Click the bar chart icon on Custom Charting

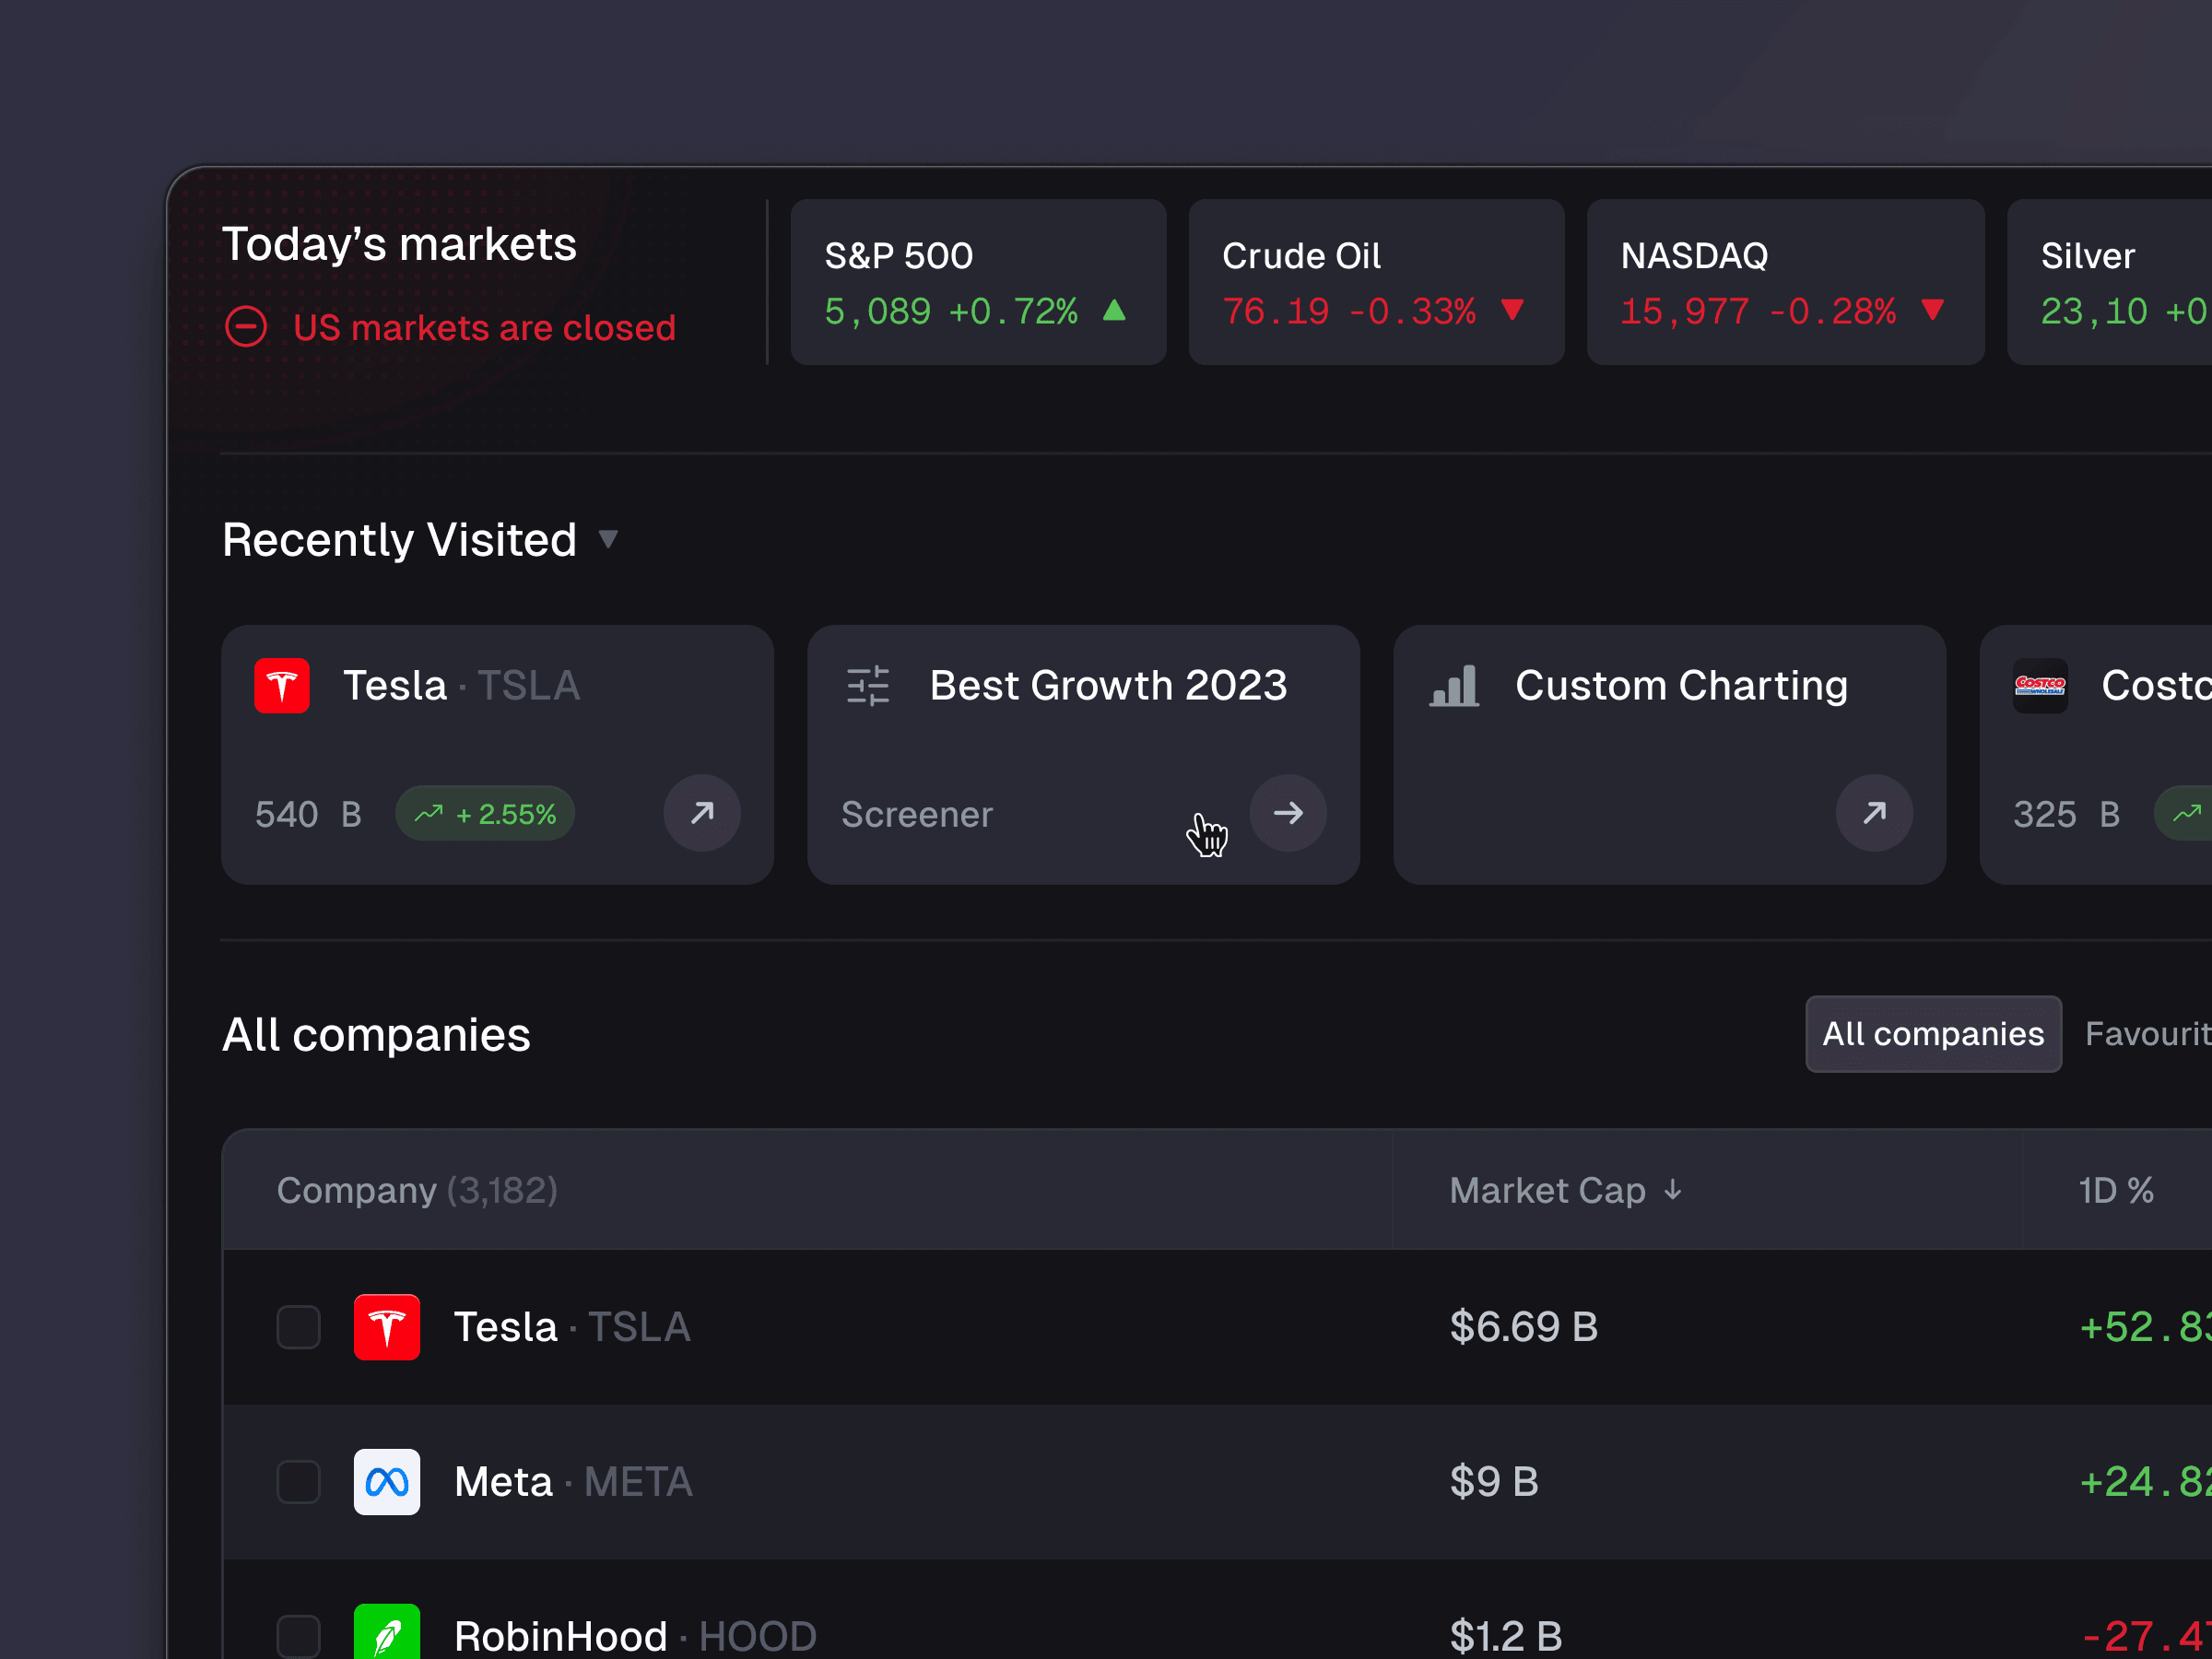pyautogui.click(x=1454, y=686)
